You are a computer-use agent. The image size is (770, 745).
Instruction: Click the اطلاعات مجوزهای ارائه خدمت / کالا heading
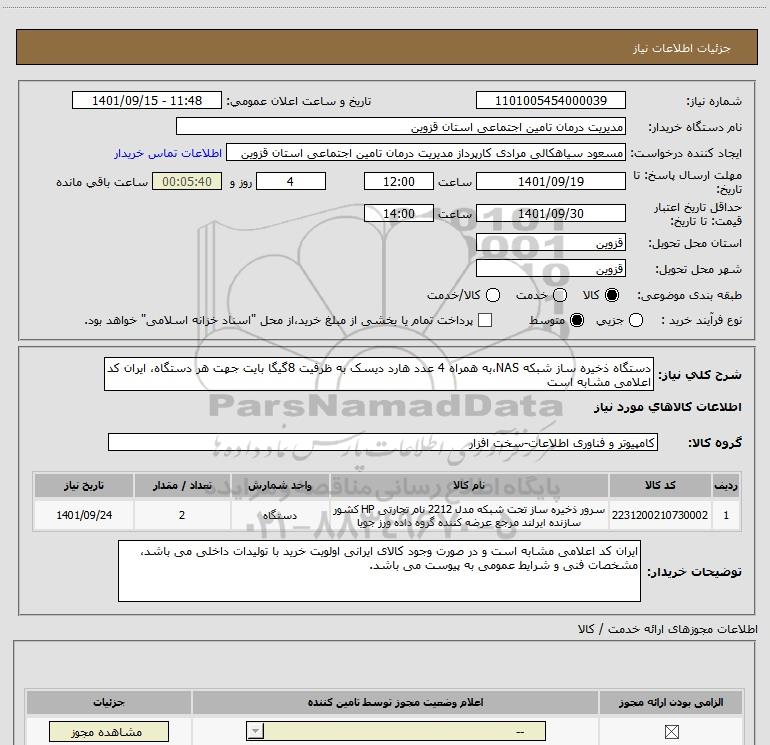(x=668, y=629)
